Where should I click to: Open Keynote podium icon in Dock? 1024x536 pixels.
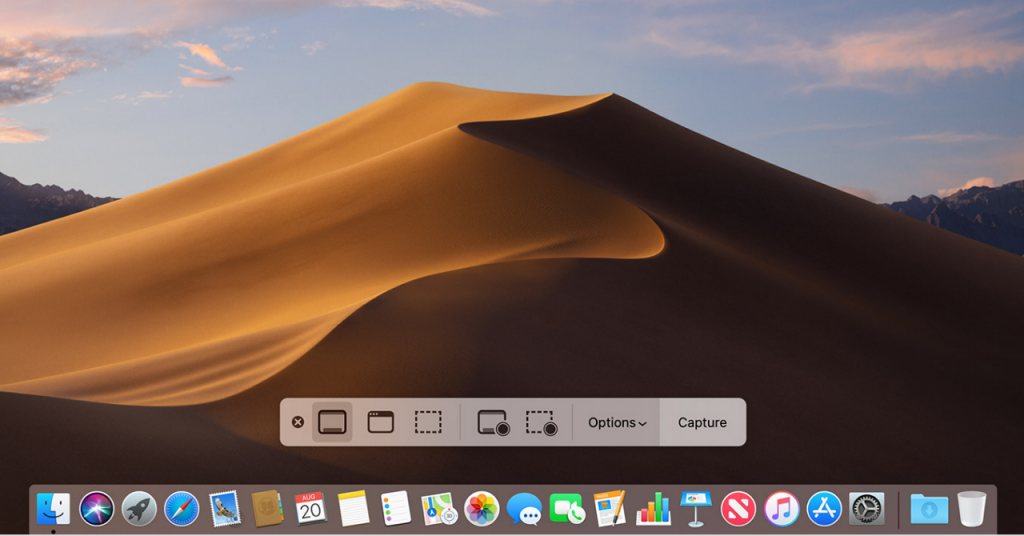[x=696, y=509]
